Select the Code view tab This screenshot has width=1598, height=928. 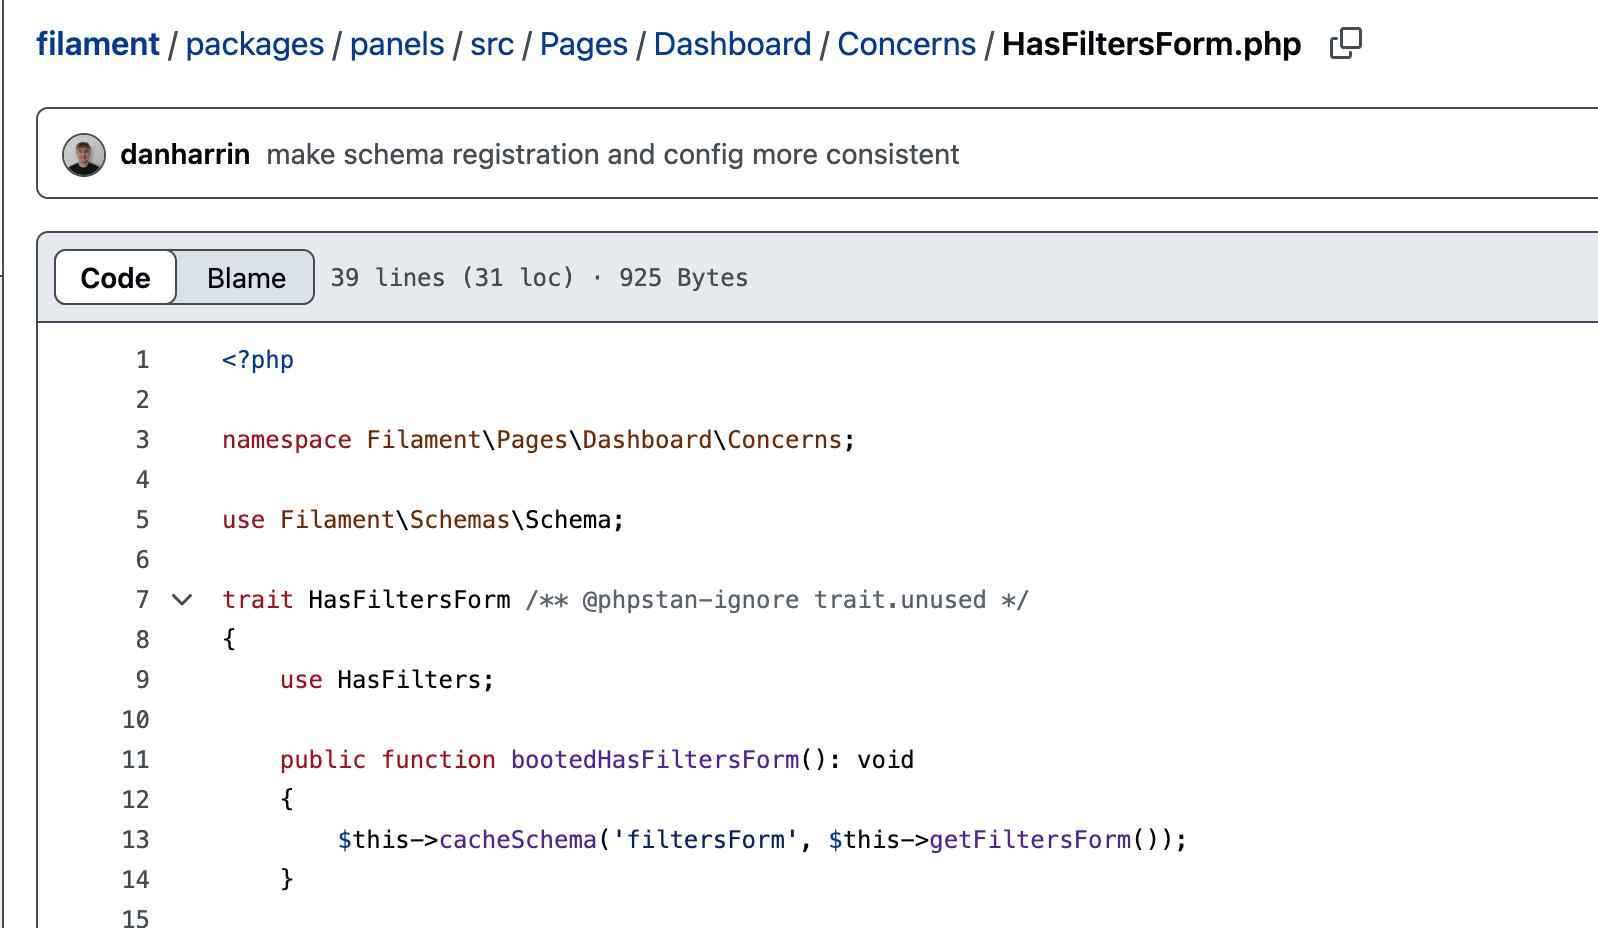pyautogui.click(x=115, y=278)
